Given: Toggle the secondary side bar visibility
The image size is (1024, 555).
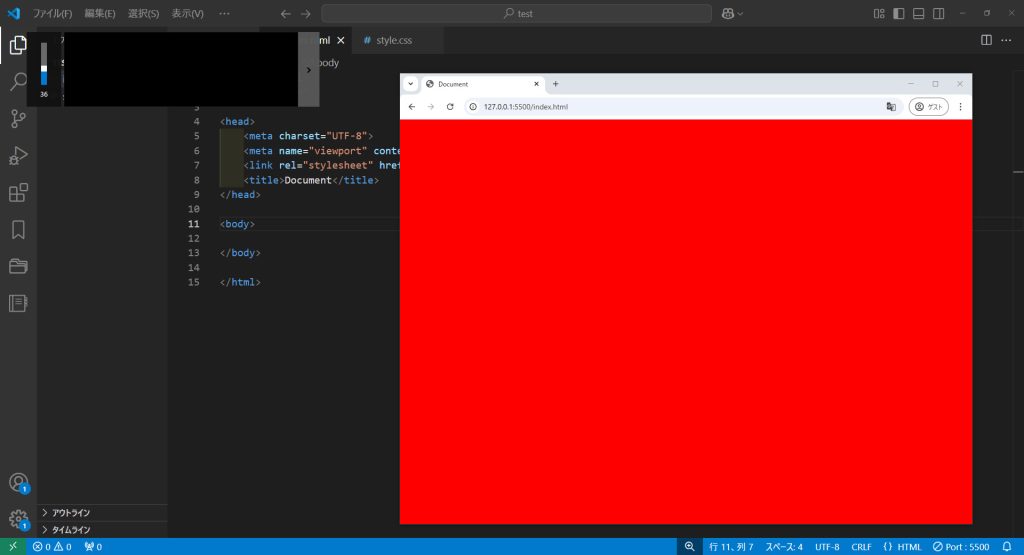Looking at the screenshot, I should click(x=938, y=14).
